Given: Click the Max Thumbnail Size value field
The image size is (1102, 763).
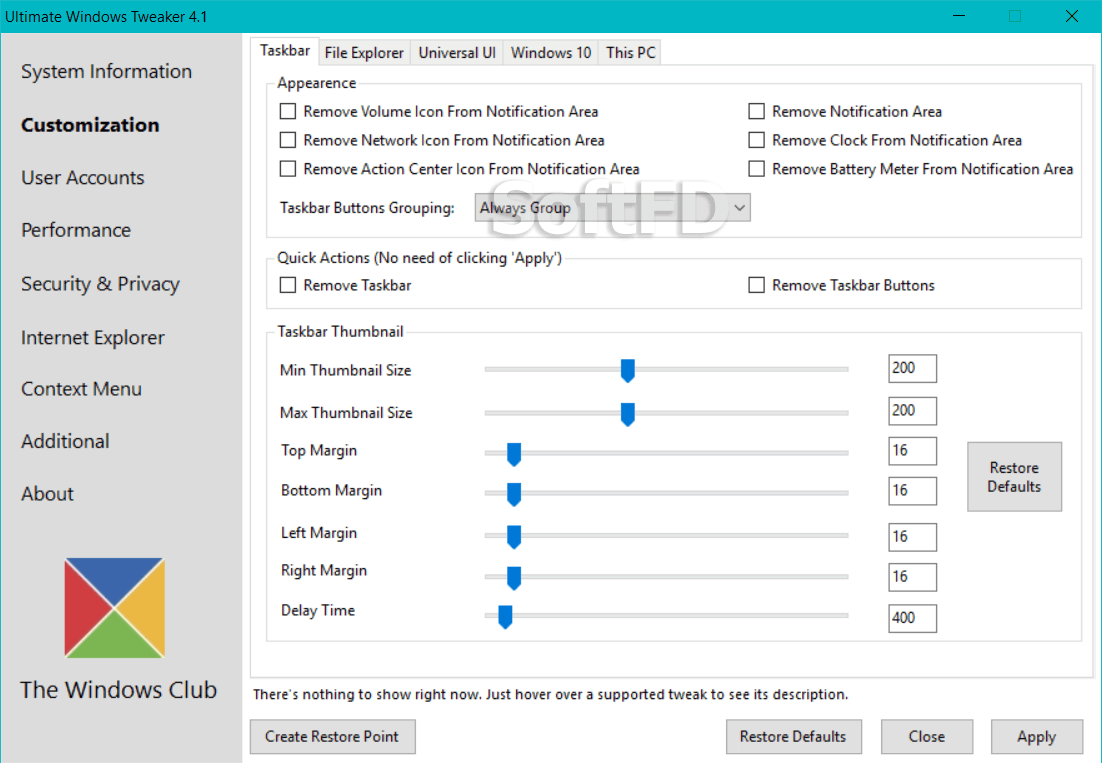Looking at the screenshot, I should pyautogui.click(x=912, y=410).
